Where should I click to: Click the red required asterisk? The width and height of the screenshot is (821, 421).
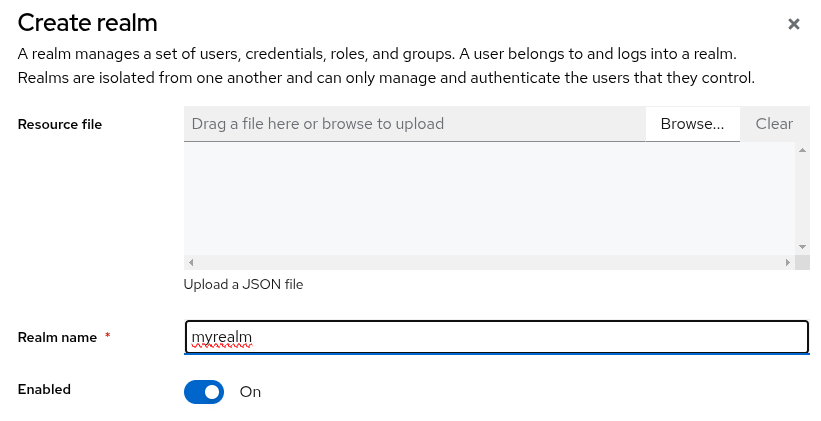click(x=107, y=337)
